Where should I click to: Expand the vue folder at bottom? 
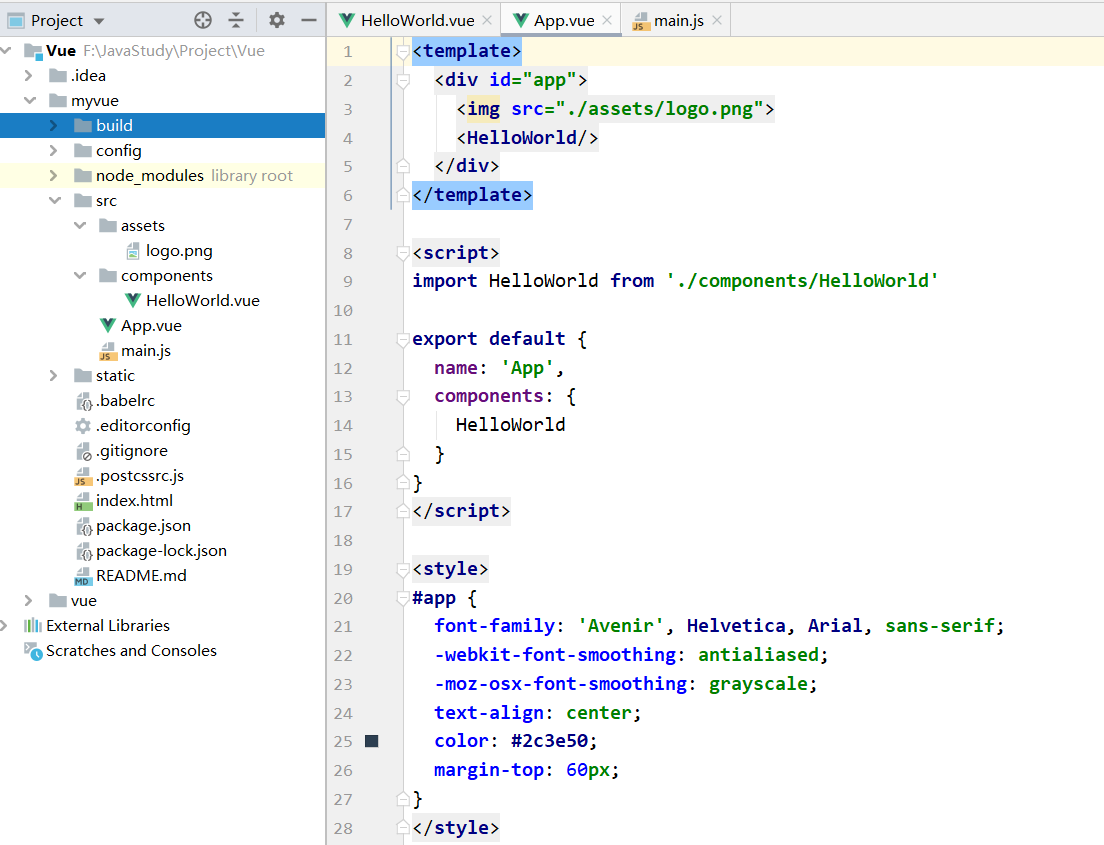coord(28,601)
